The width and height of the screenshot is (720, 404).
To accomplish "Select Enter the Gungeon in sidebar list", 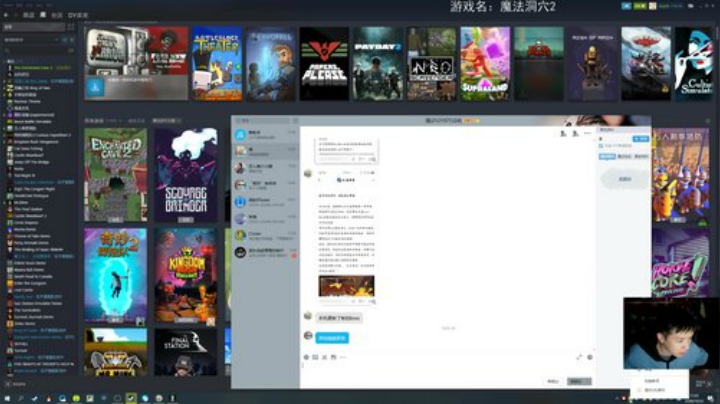I will 31,283.
